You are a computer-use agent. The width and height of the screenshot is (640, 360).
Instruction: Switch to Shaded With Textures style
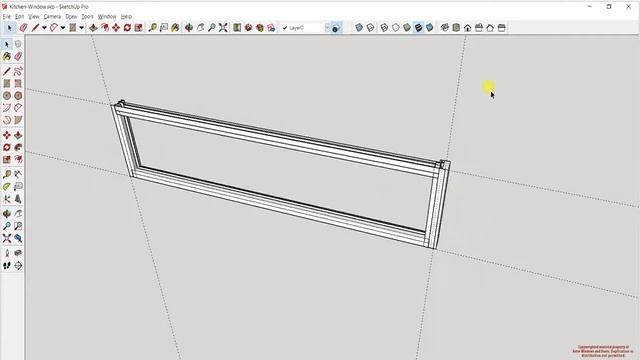pyautogui.click(x=418, y=28)
